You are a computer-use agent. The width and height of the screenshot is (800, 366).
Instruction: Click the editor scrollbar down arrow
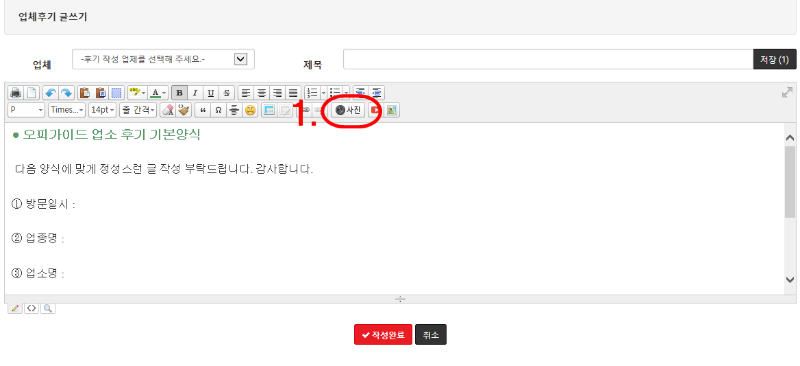coord(790,279)
